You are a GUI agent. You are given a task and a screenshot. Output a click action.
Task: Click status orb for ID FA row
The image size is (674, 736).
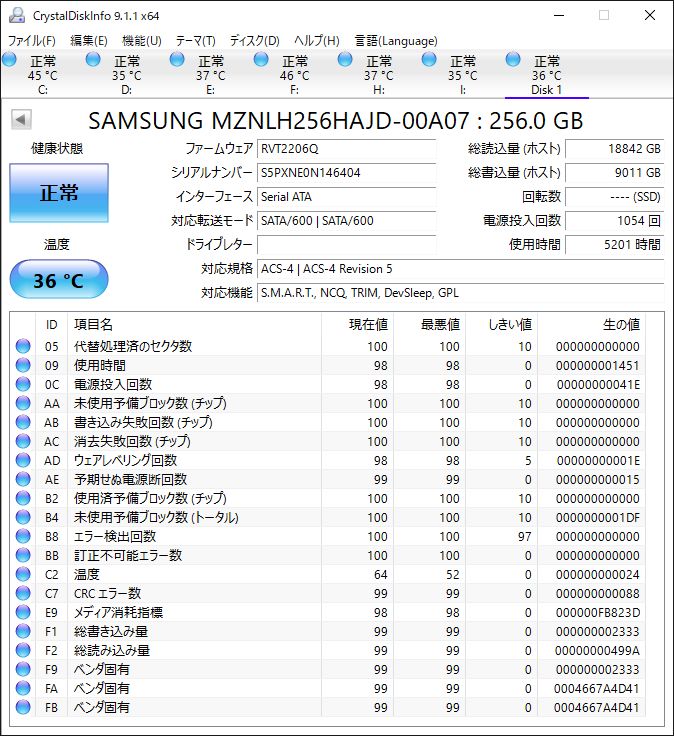pyautogui.click(x=23, y=688)
